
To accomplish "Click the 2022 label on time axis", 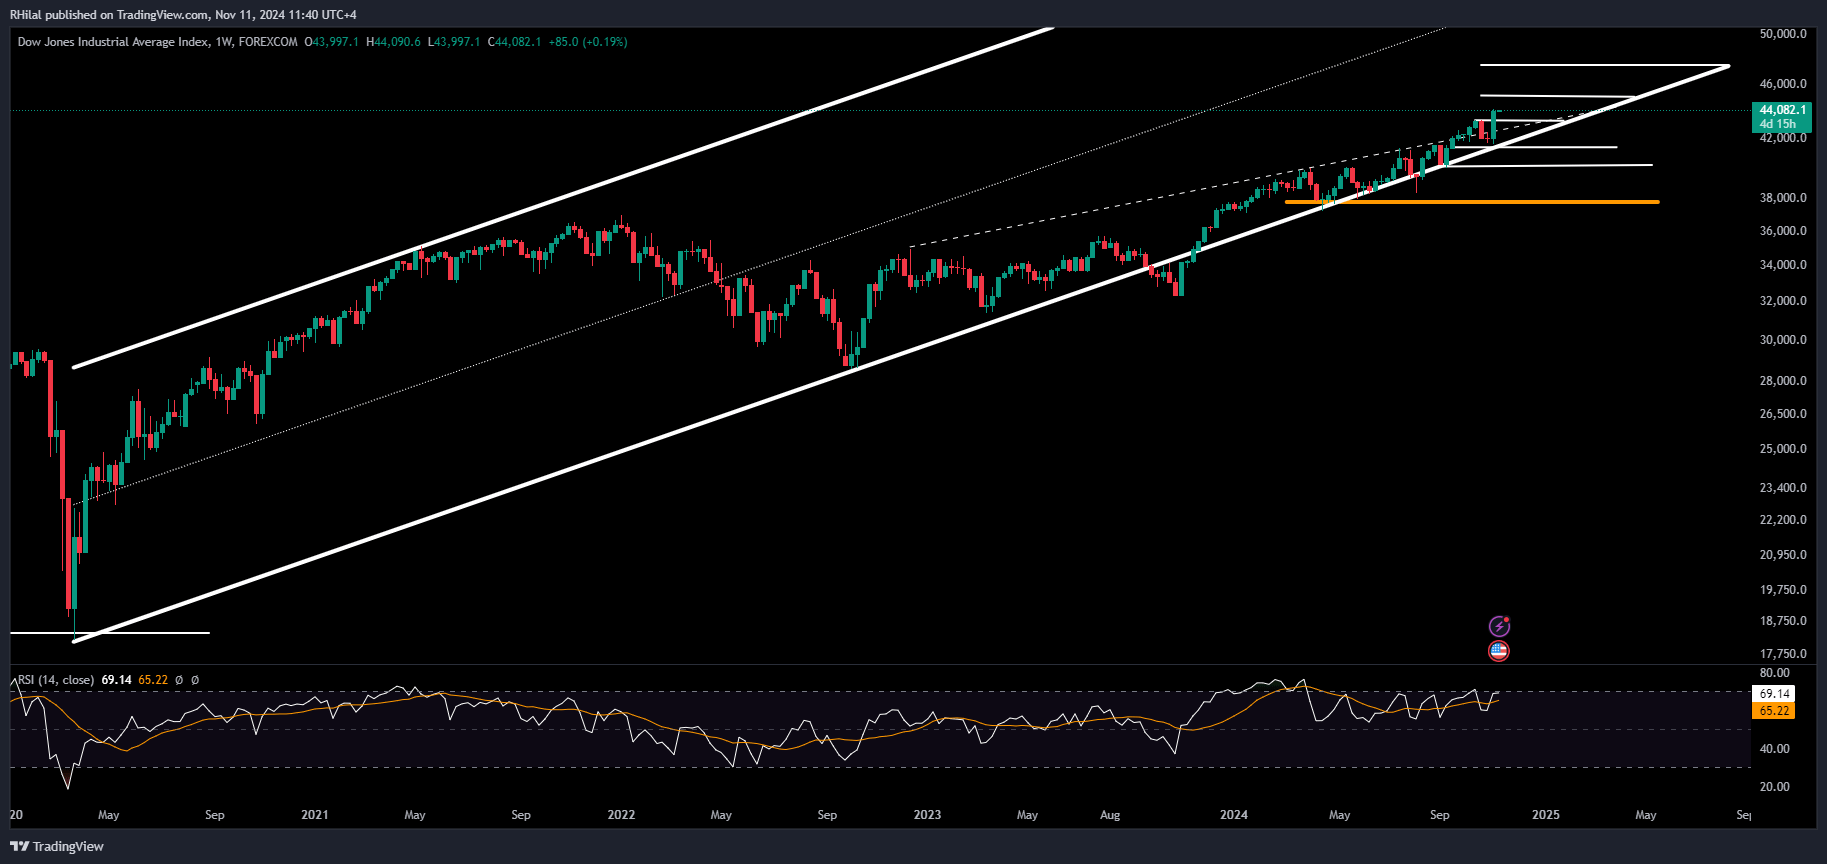I will [x=621, y=815].
